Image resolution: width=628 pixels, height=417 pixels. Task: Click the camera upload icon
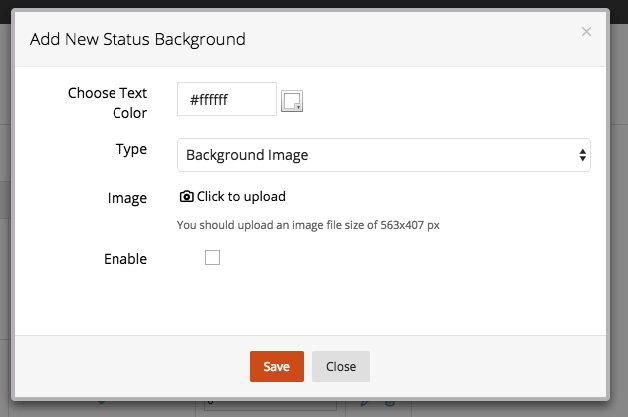click(186, 196)
